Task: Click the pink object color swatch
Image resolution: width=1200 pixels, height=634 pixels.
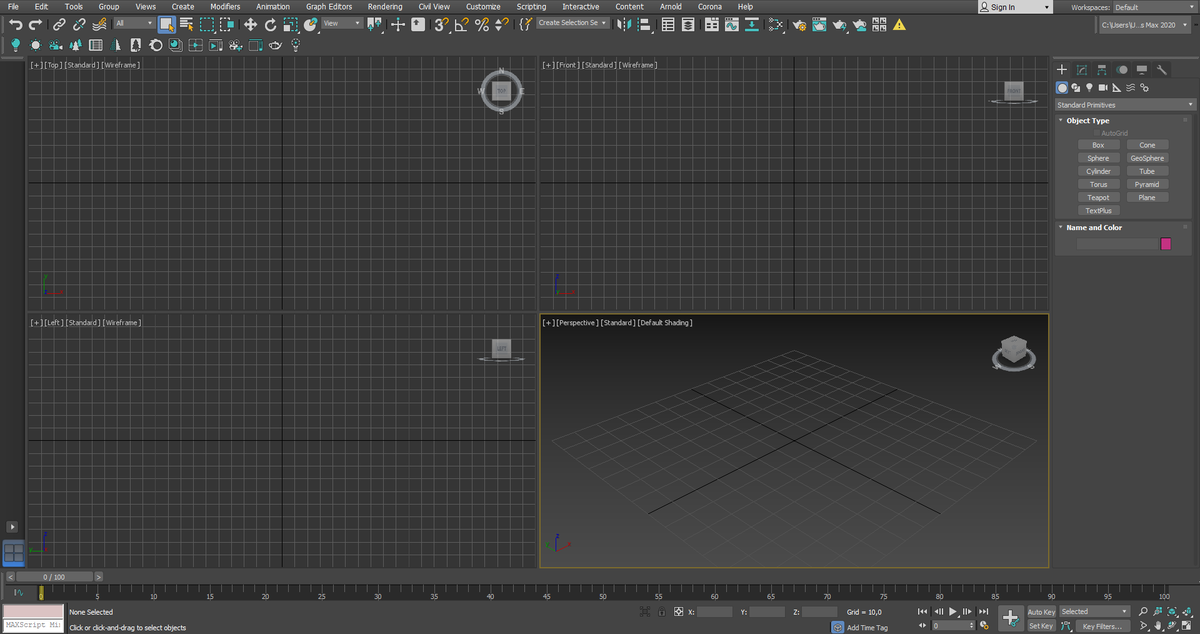Action: [1166, 243]
